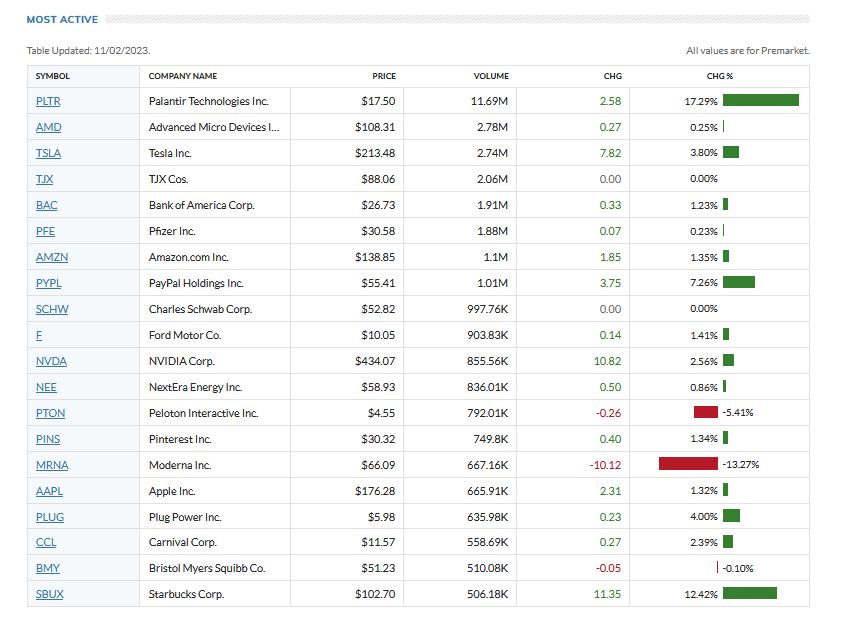Open the NVDA symbol link
This screenshot has height=621, width=841.
click(51, 361)
